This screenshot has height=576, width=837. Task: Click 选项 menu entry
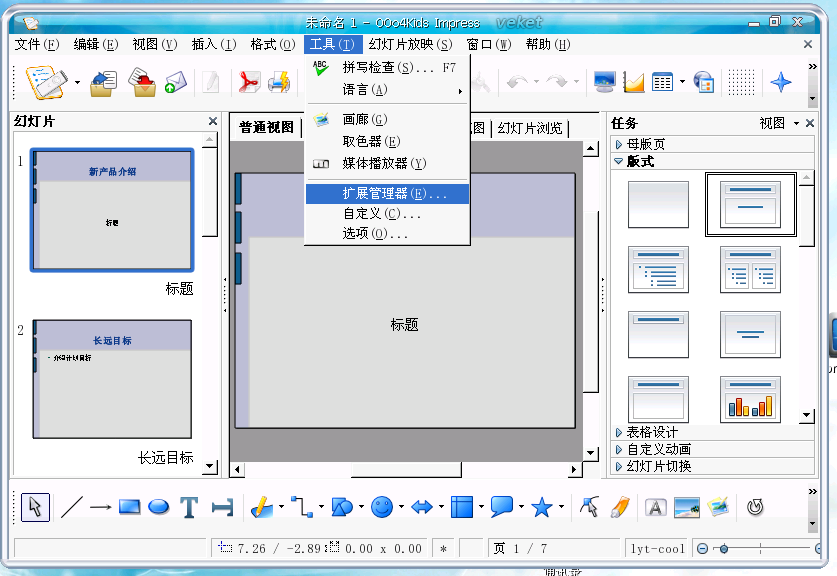click(387, 234)
